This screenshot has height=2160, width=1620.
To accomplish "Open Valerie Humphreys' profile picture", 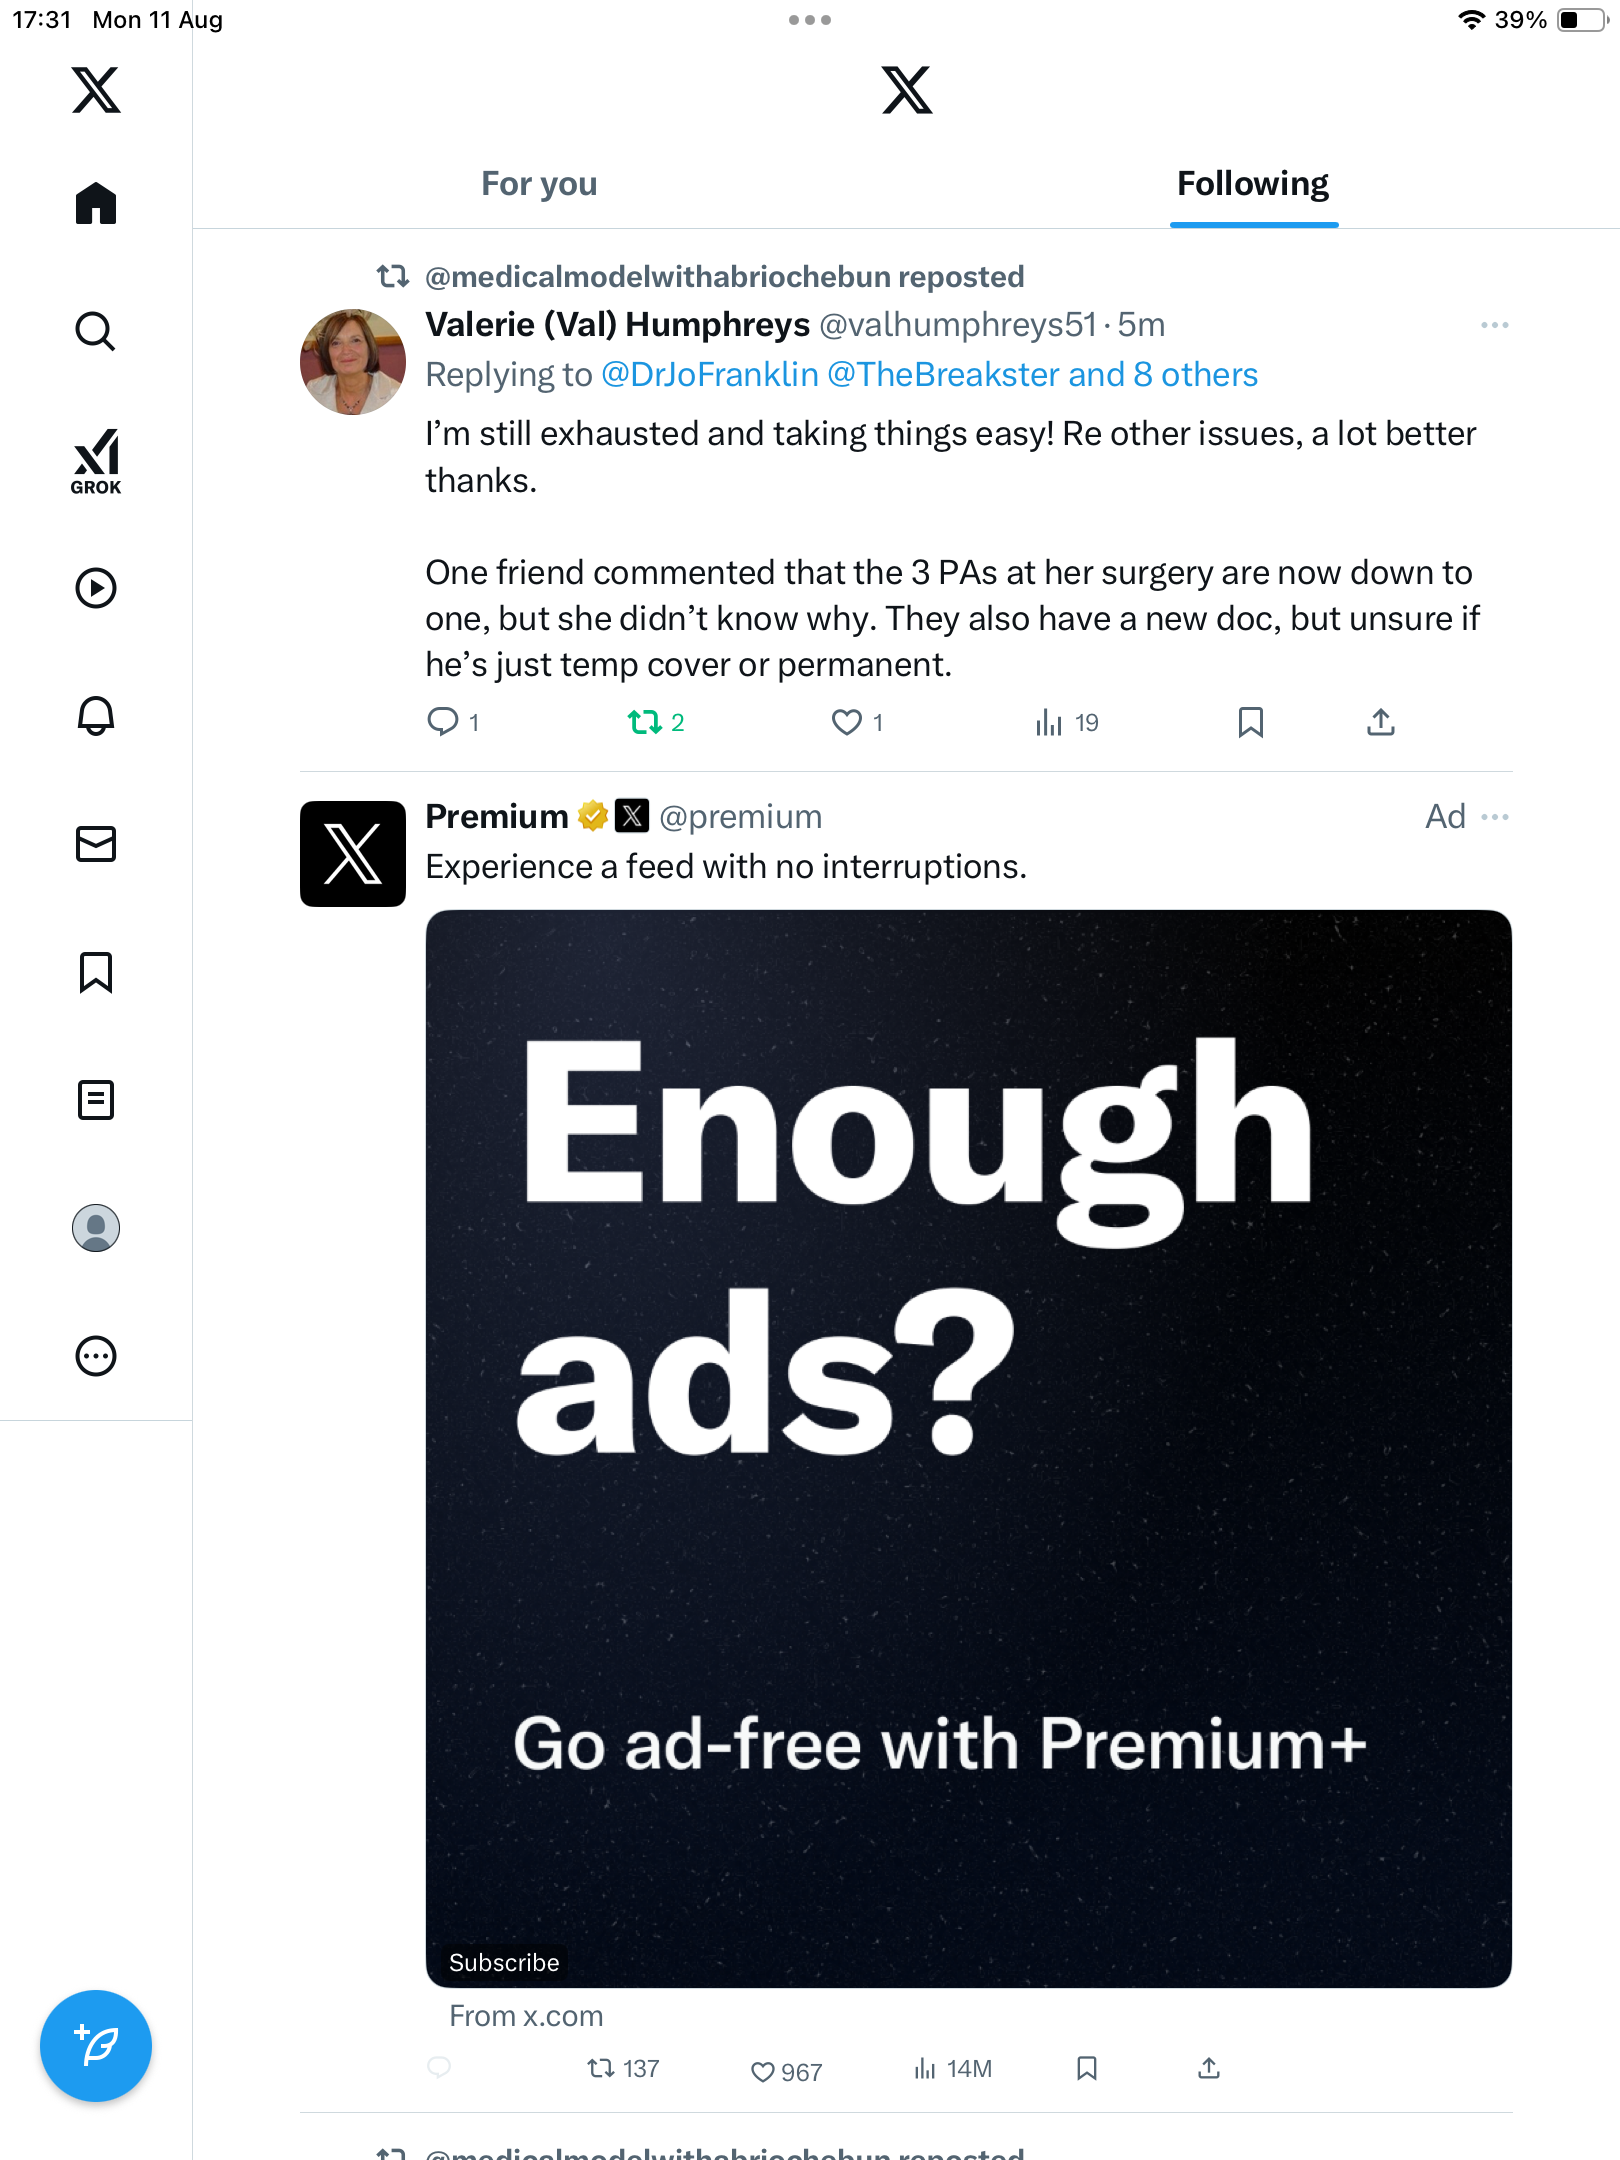I will (x=353, y=362).
